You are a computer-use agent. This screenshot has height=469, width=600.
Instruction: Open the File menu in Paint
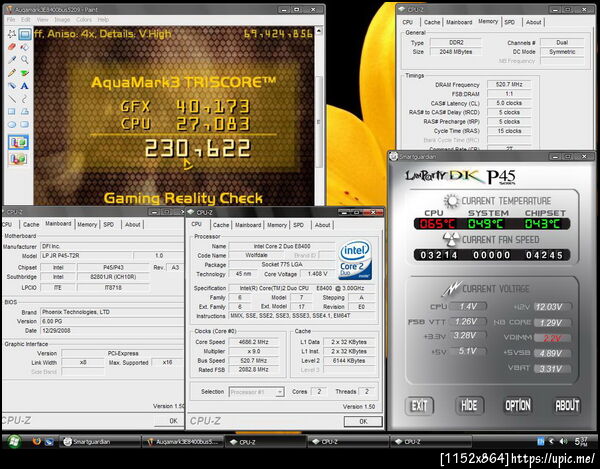(11, 20)
